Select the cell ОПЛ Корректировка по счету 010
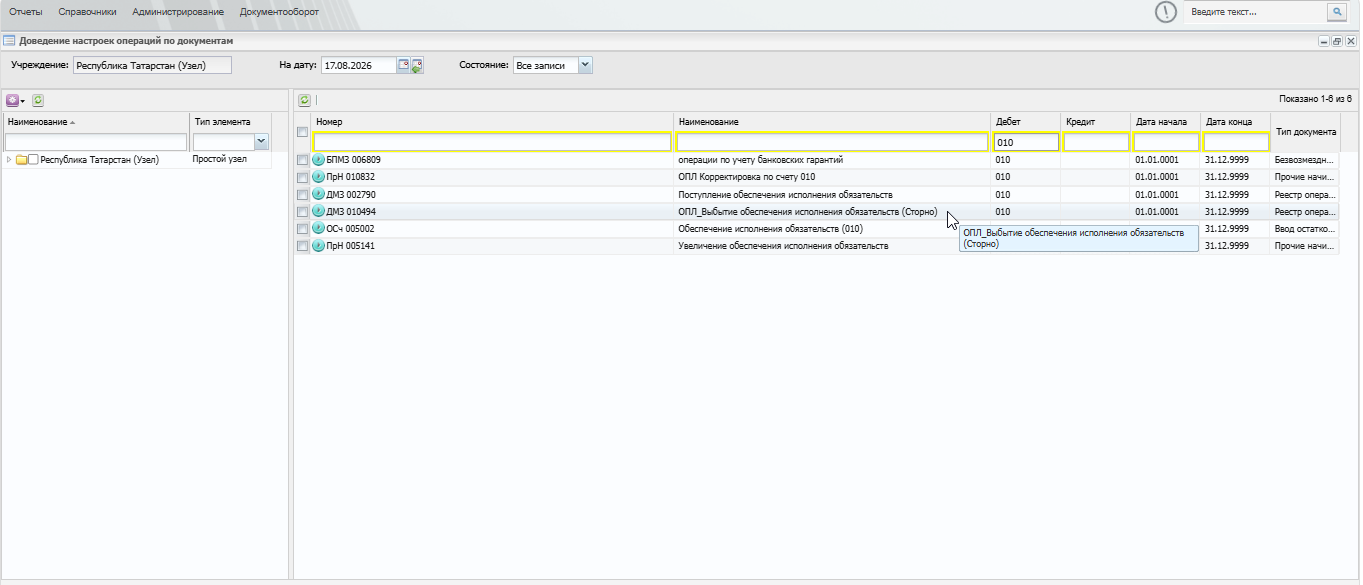The image size is (1363, 585). 833,177
